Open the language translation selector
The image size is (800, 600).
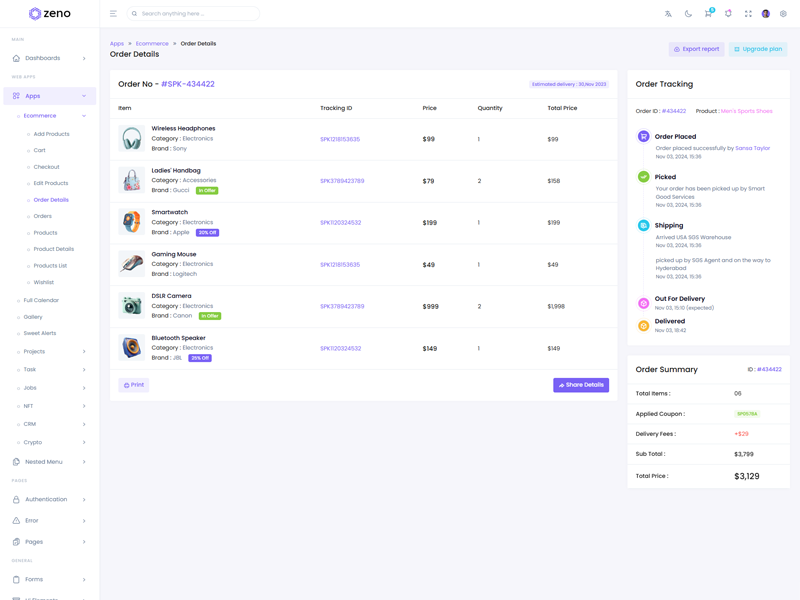tap(668, 14)
